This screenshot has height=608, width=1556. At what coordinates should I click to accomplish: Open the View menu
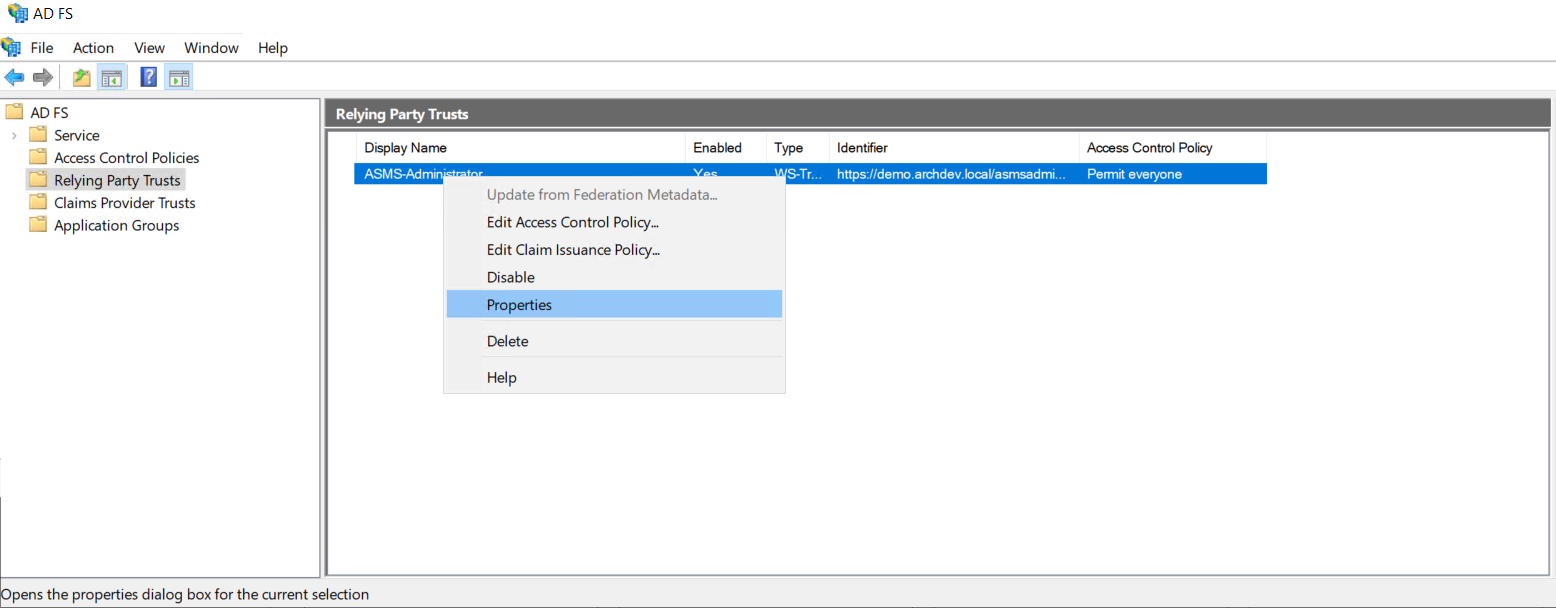(149, 47)
